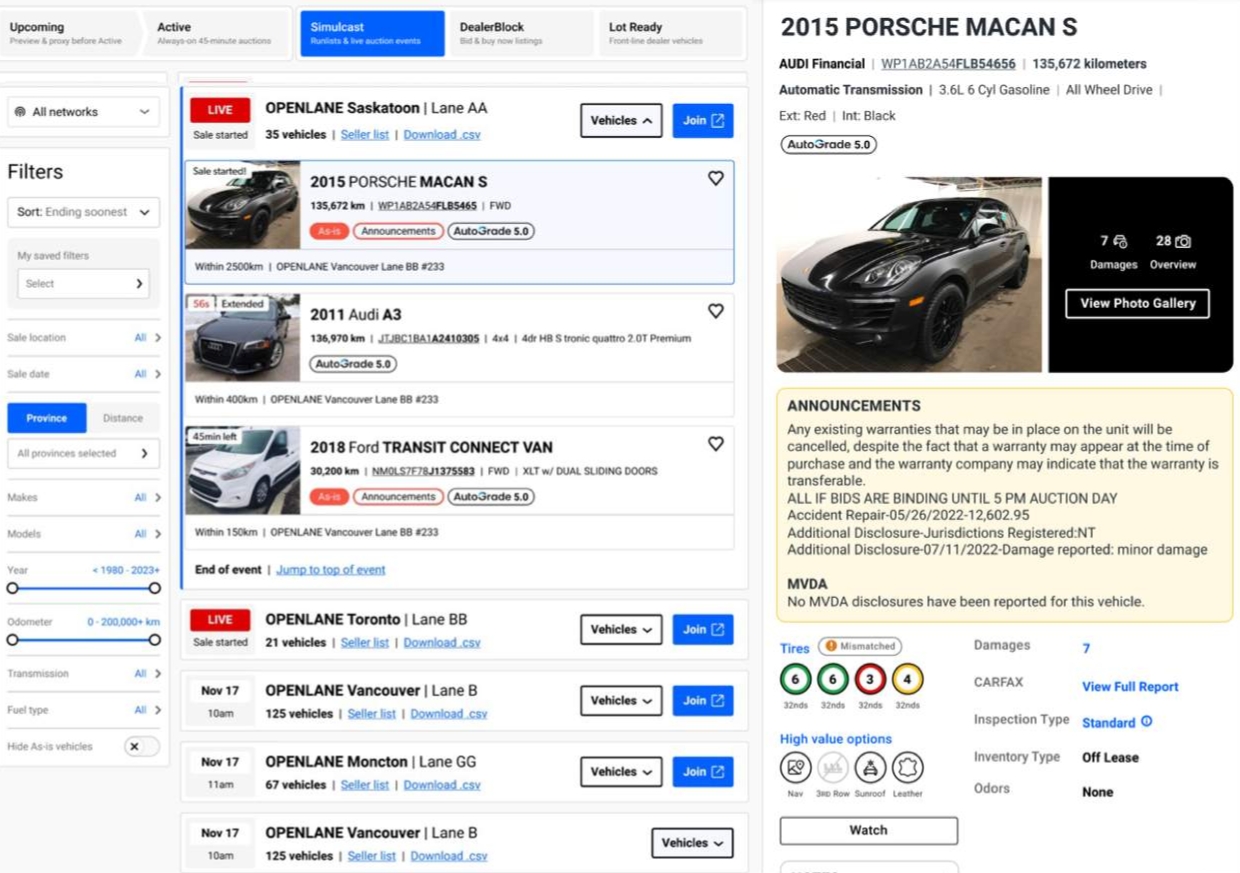
Task: Favorite the Ford Transit Connect Van listing
Action: [715, 444]
